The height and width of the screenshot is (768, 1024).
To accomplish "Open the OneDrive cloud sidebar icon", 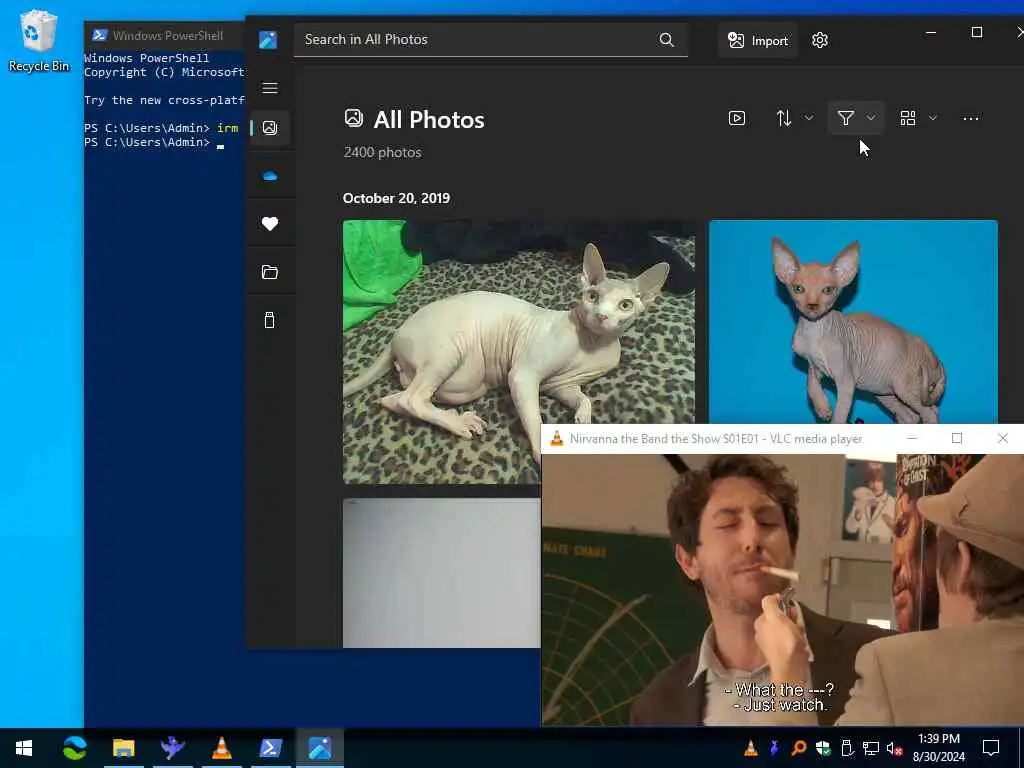I will coord(270,176).
